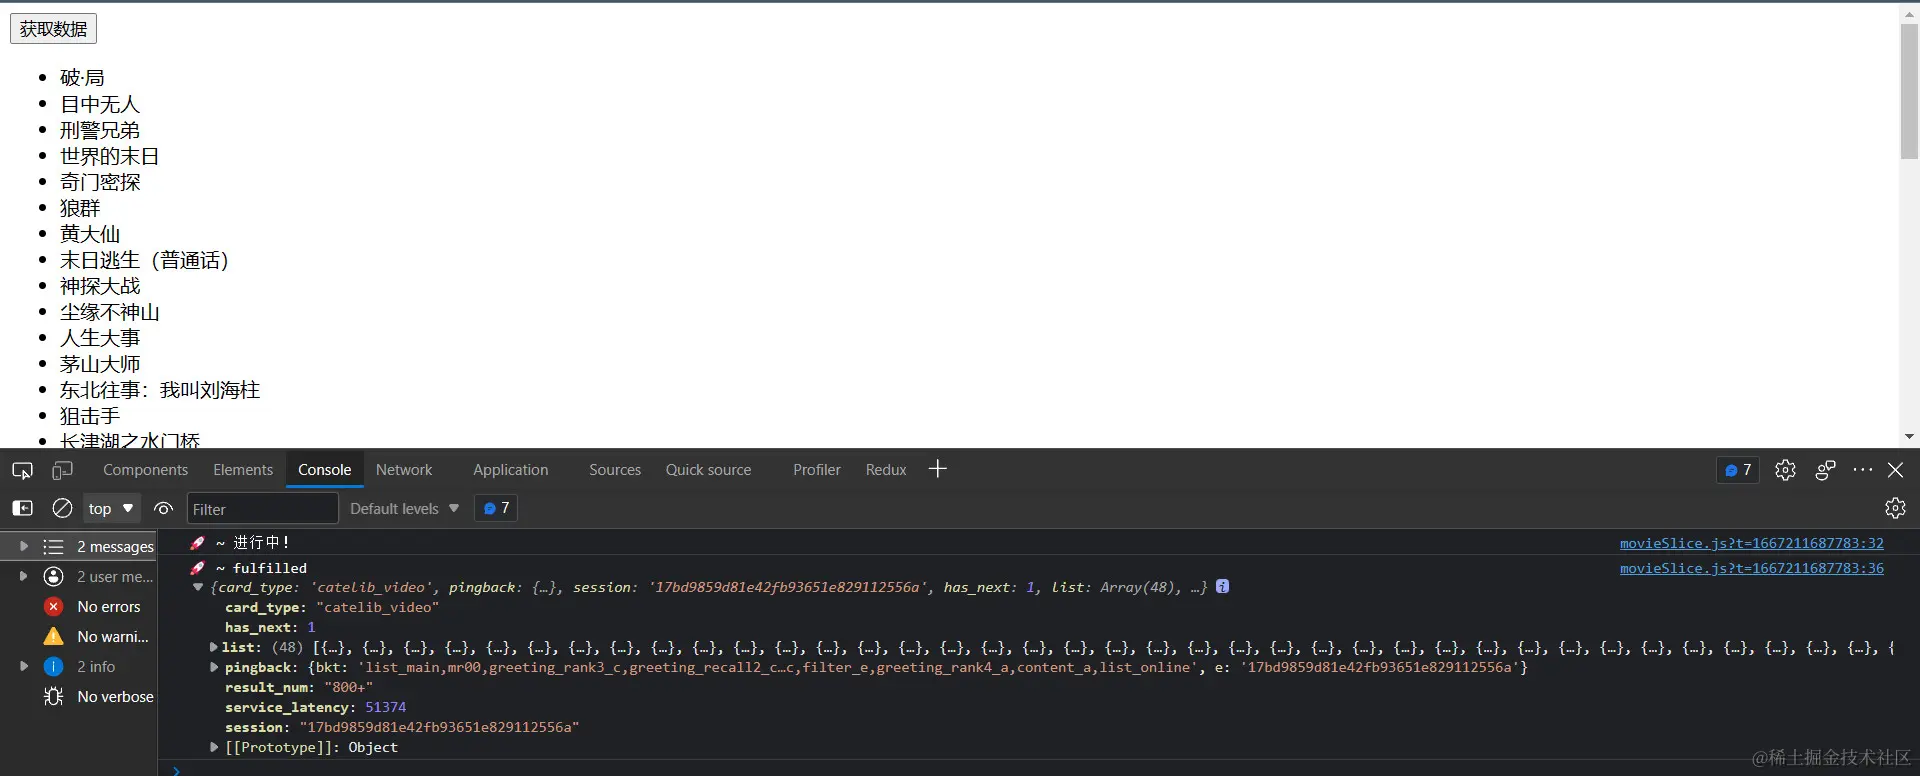The height and width of the screenshot is (776, 1920).
Task: Open the Sources tab
Action: 615,470
